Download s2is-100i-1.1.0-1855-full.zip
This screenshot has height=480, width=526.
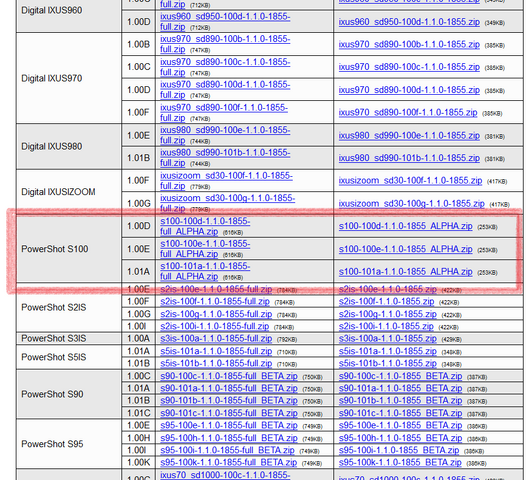(214, 326)
